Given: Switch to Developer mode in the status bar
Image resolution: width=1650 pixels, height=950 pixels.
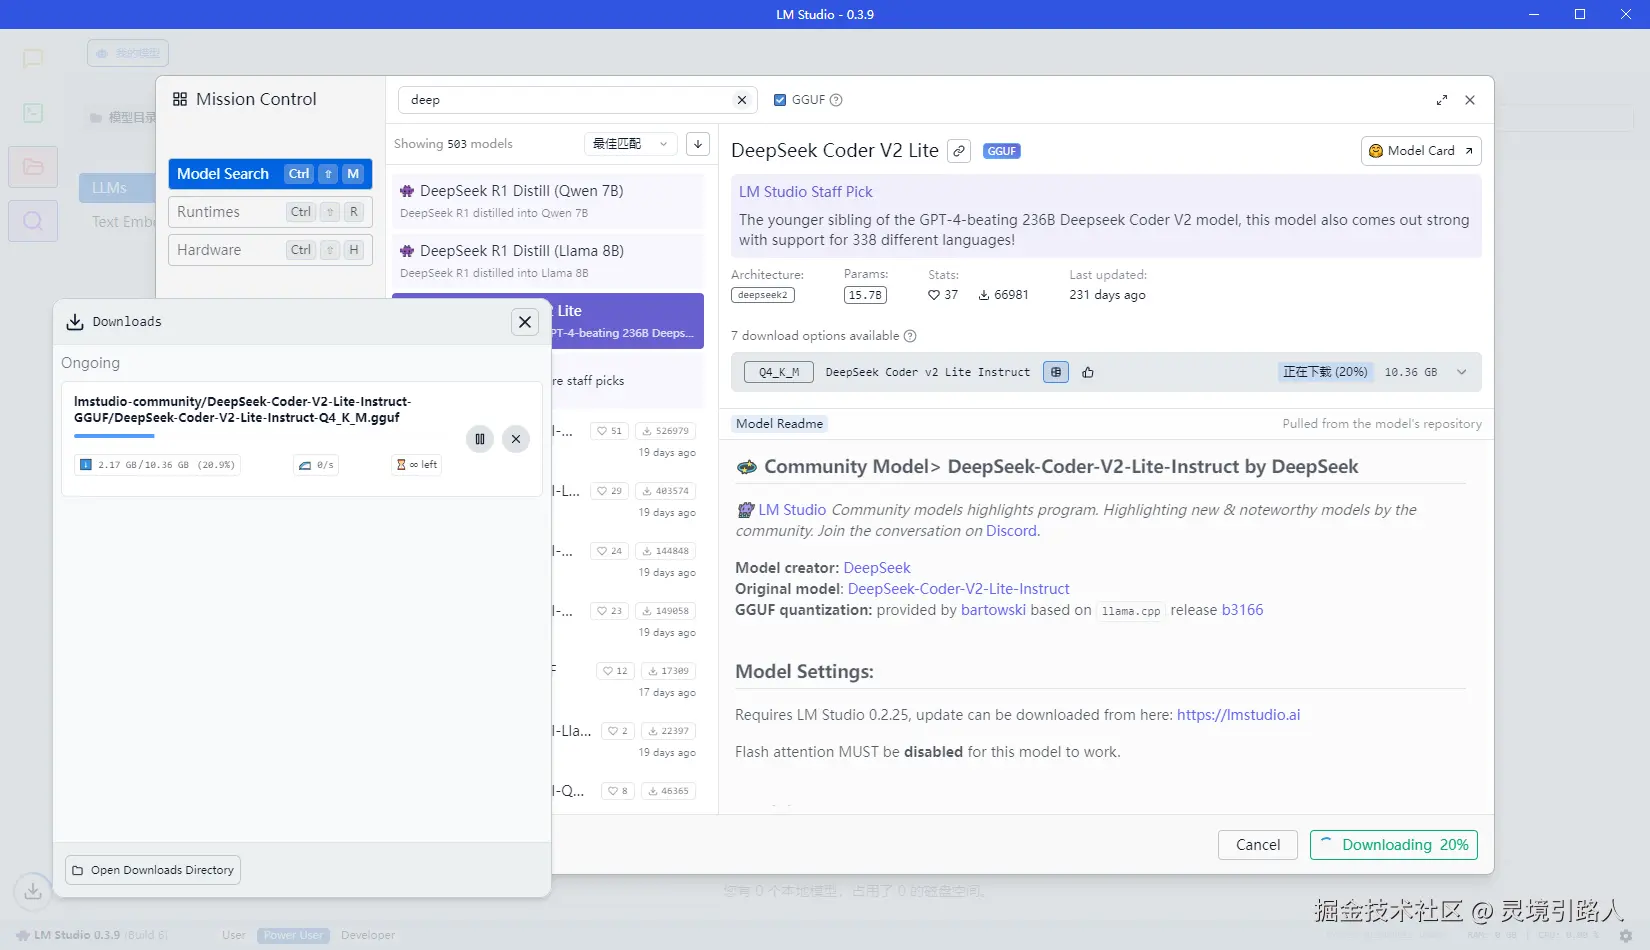Looking at the screenshot, I should (x=368, y=936).
